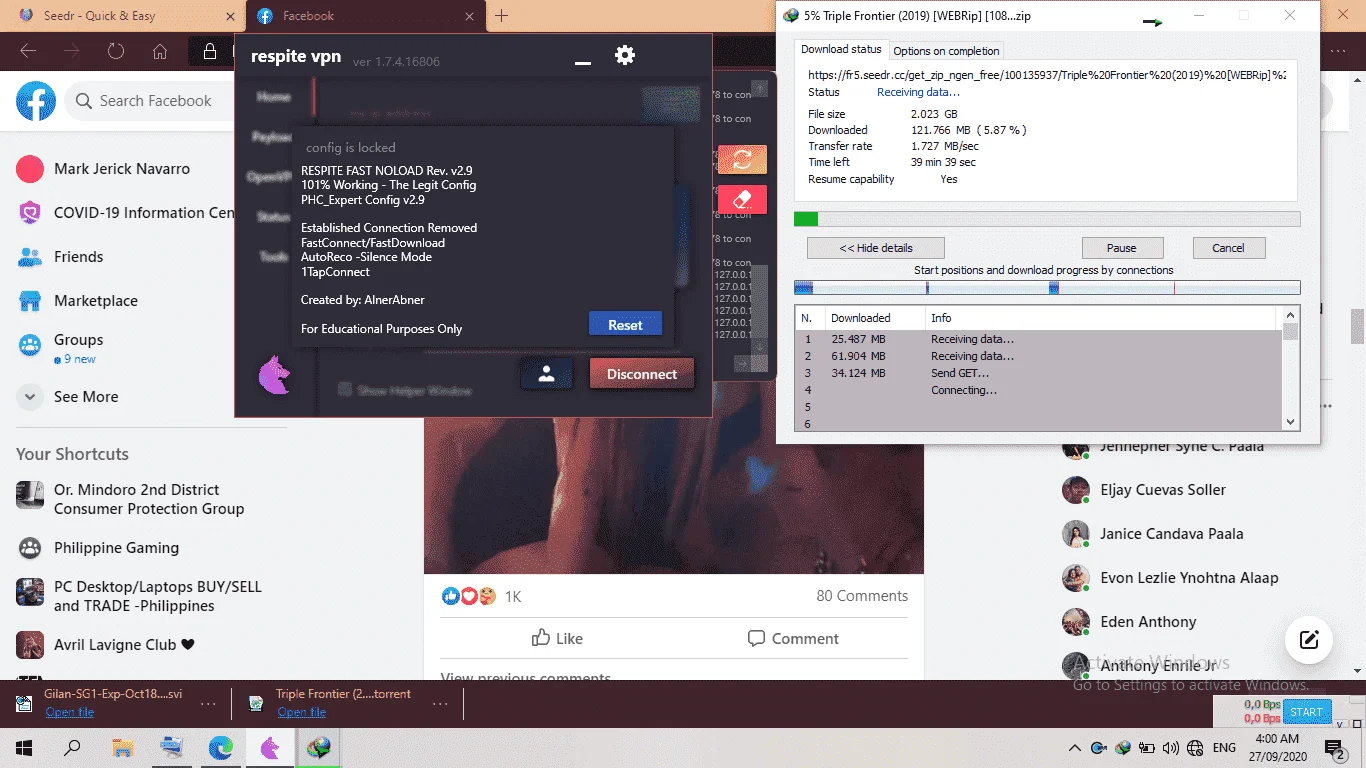Open options menu for Gilan-SG1 download

208,703
